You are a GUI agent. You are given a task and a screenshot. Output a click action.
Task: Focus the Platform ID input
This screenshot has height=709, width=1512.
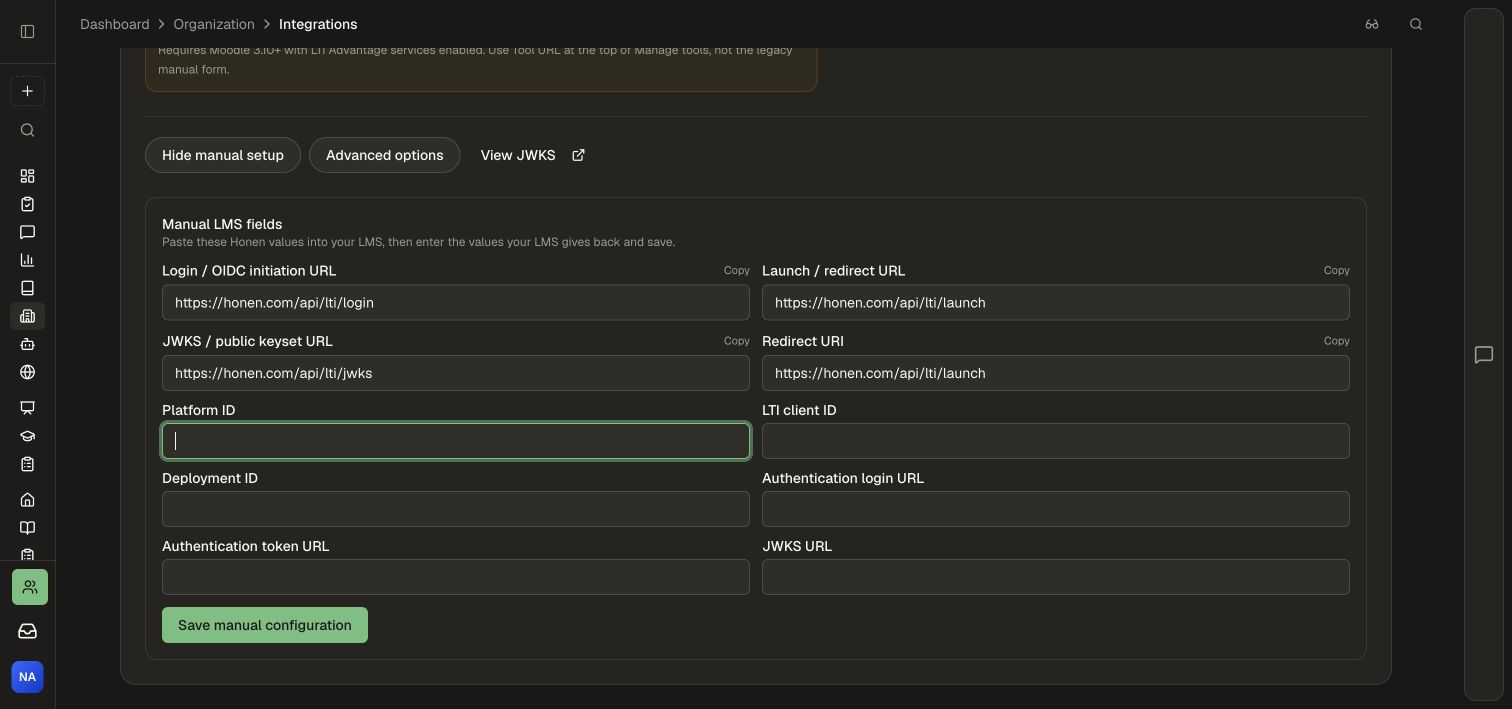[x=456, y=441]
